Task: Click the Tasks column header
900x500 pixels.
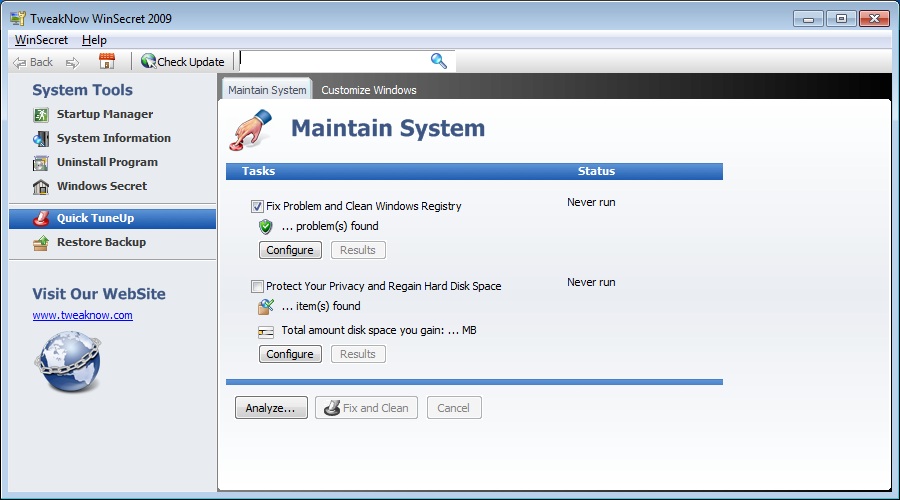Action: tap(258, 171)
